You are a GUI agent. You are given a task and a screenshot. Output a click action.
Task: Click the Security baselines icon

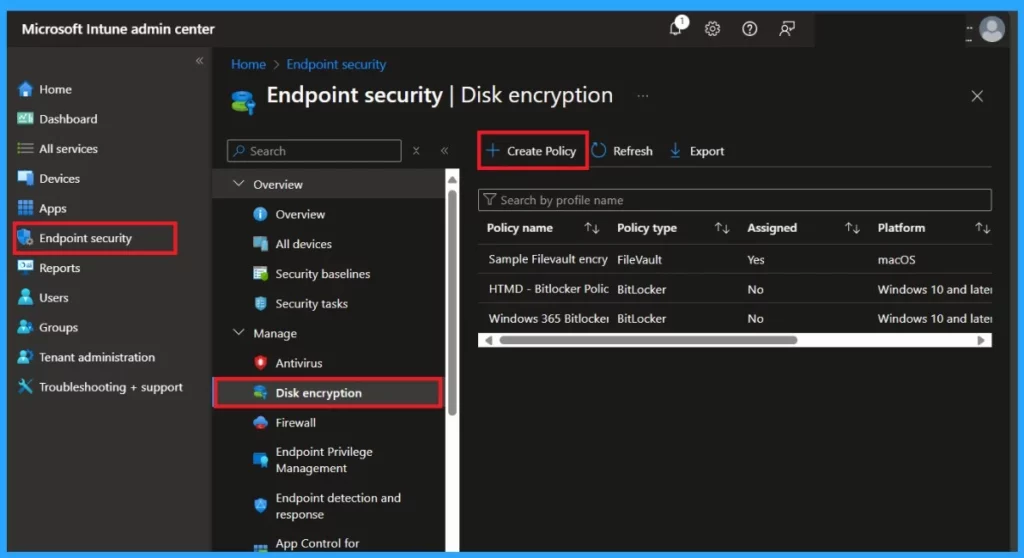coord(261,273)
